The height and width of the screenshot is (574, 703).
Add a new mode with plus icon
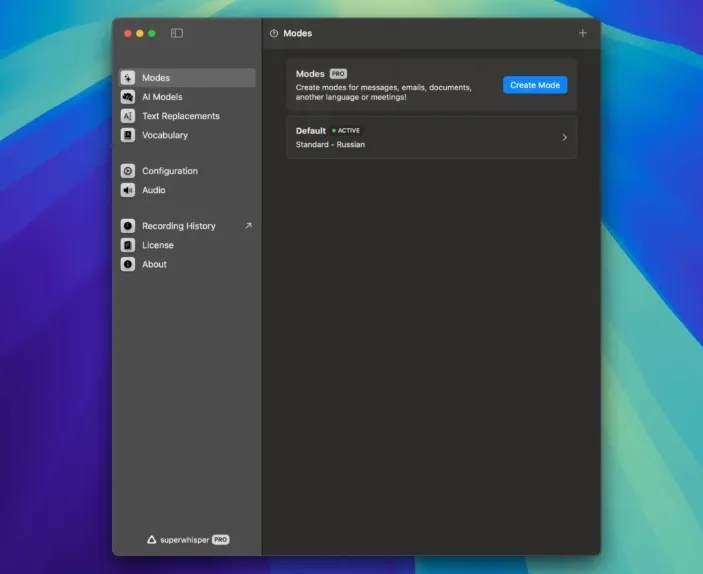(x=582, y=33)
